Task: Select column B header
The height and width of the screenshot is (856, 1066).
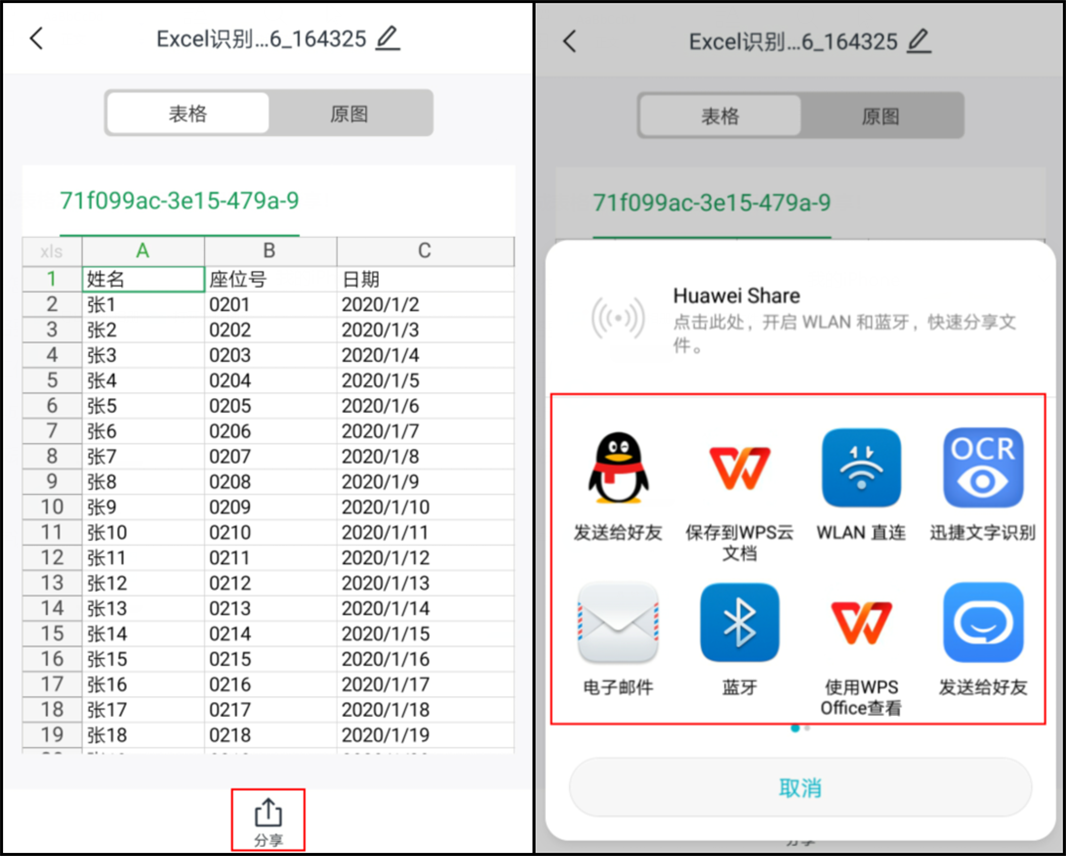Action: coord(270,251)
